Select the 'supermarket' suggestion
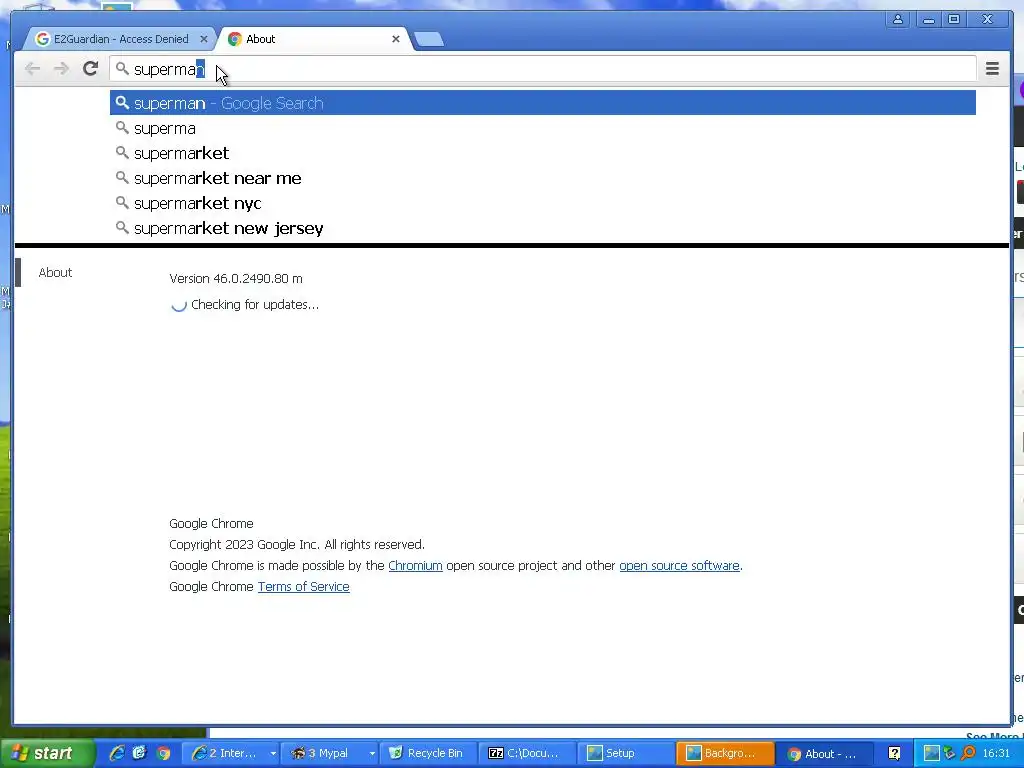The height and width of the screenshot is (768, 1024). (x=543, y=153)
